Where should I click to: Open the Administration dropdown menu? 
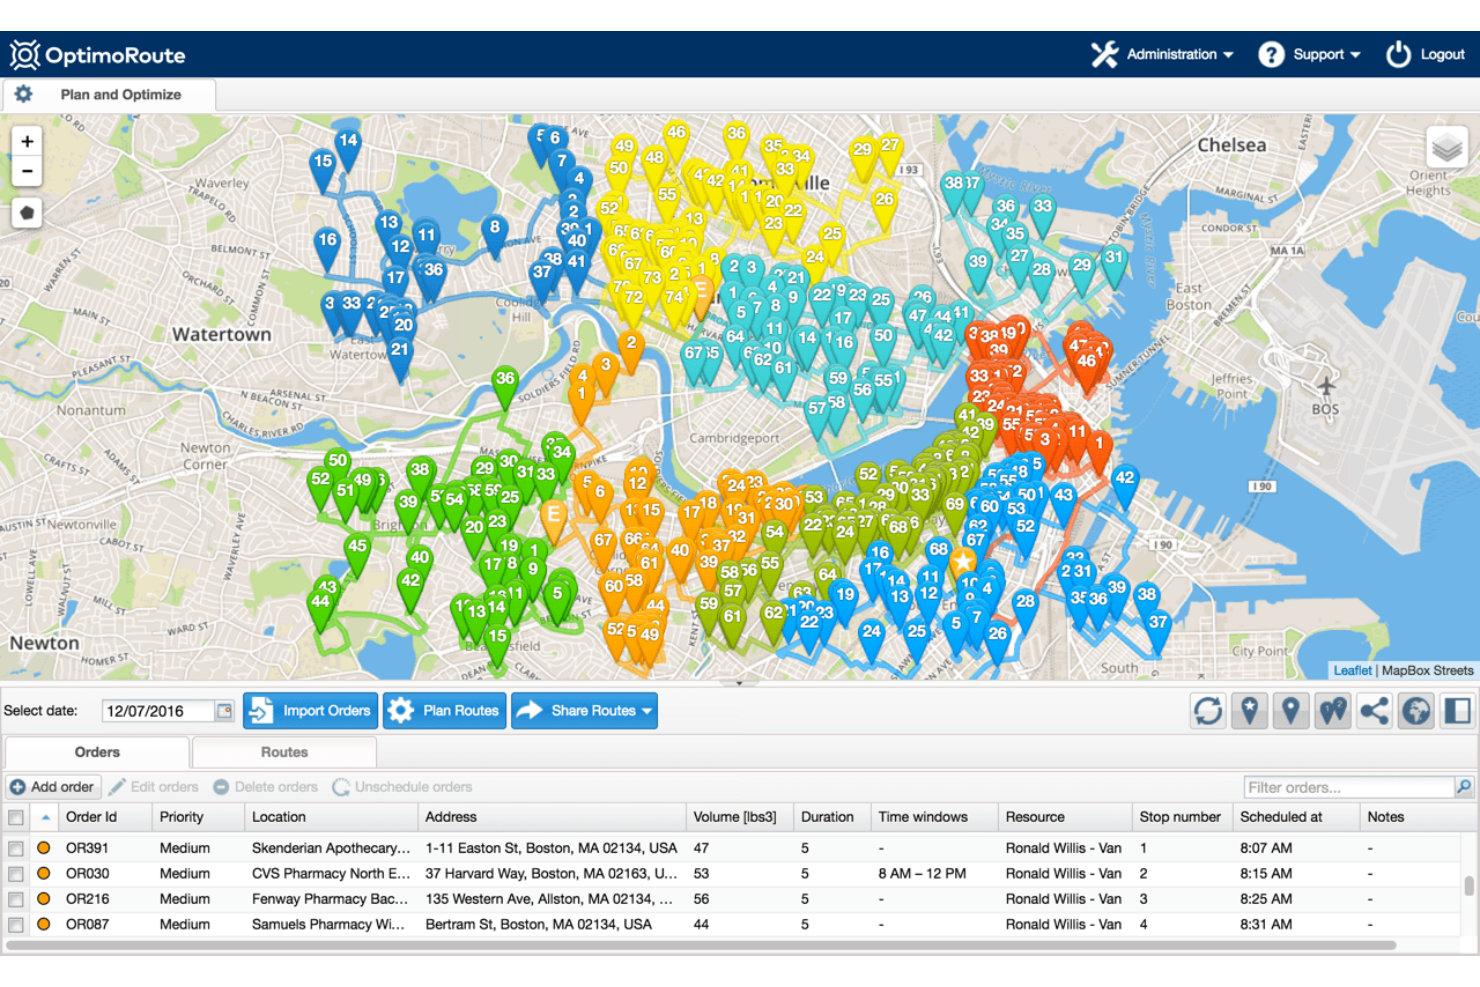click(1162, 54)
